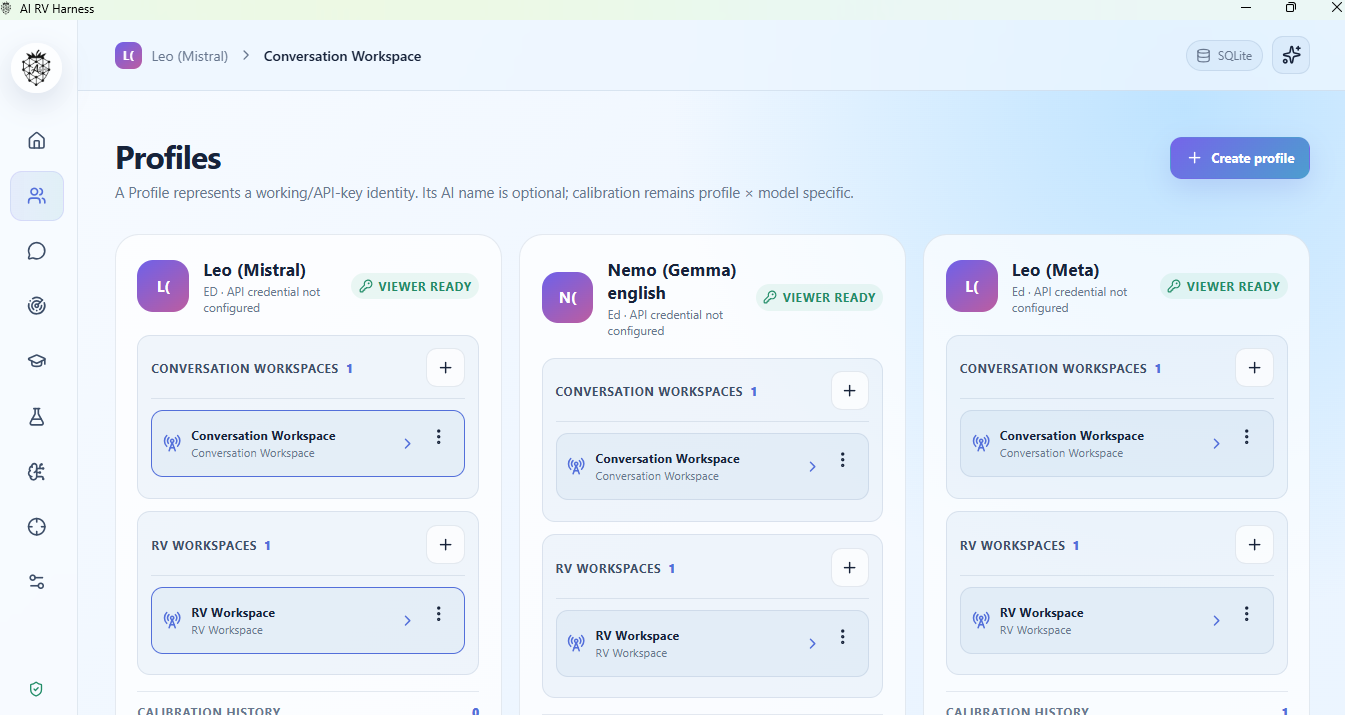Select Nemo (Gemma) RV Workspace row

point(712,643)
